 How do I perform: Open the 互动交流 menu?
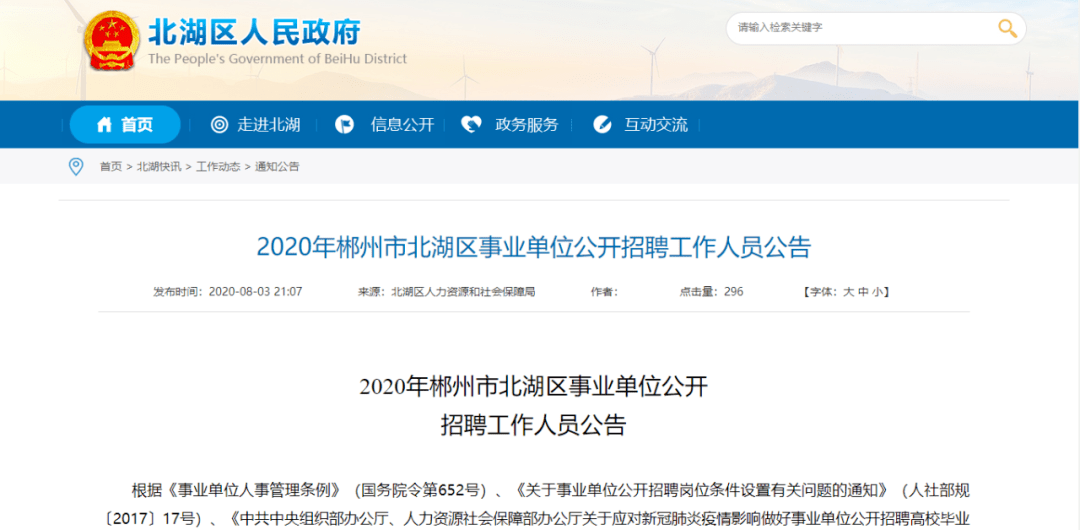(656, 125)
